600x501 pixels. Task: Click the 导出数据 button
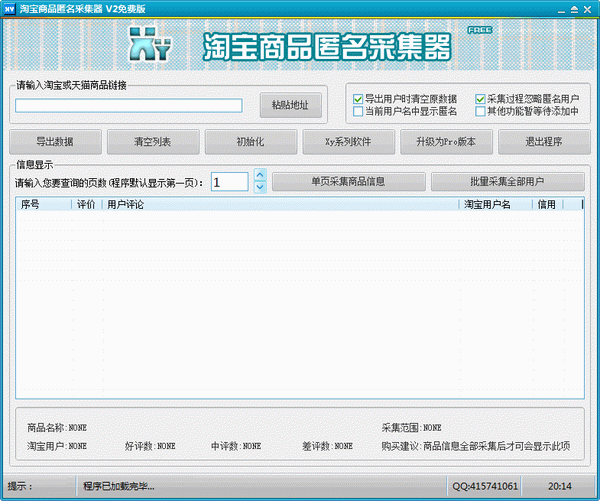click(55, 142)
